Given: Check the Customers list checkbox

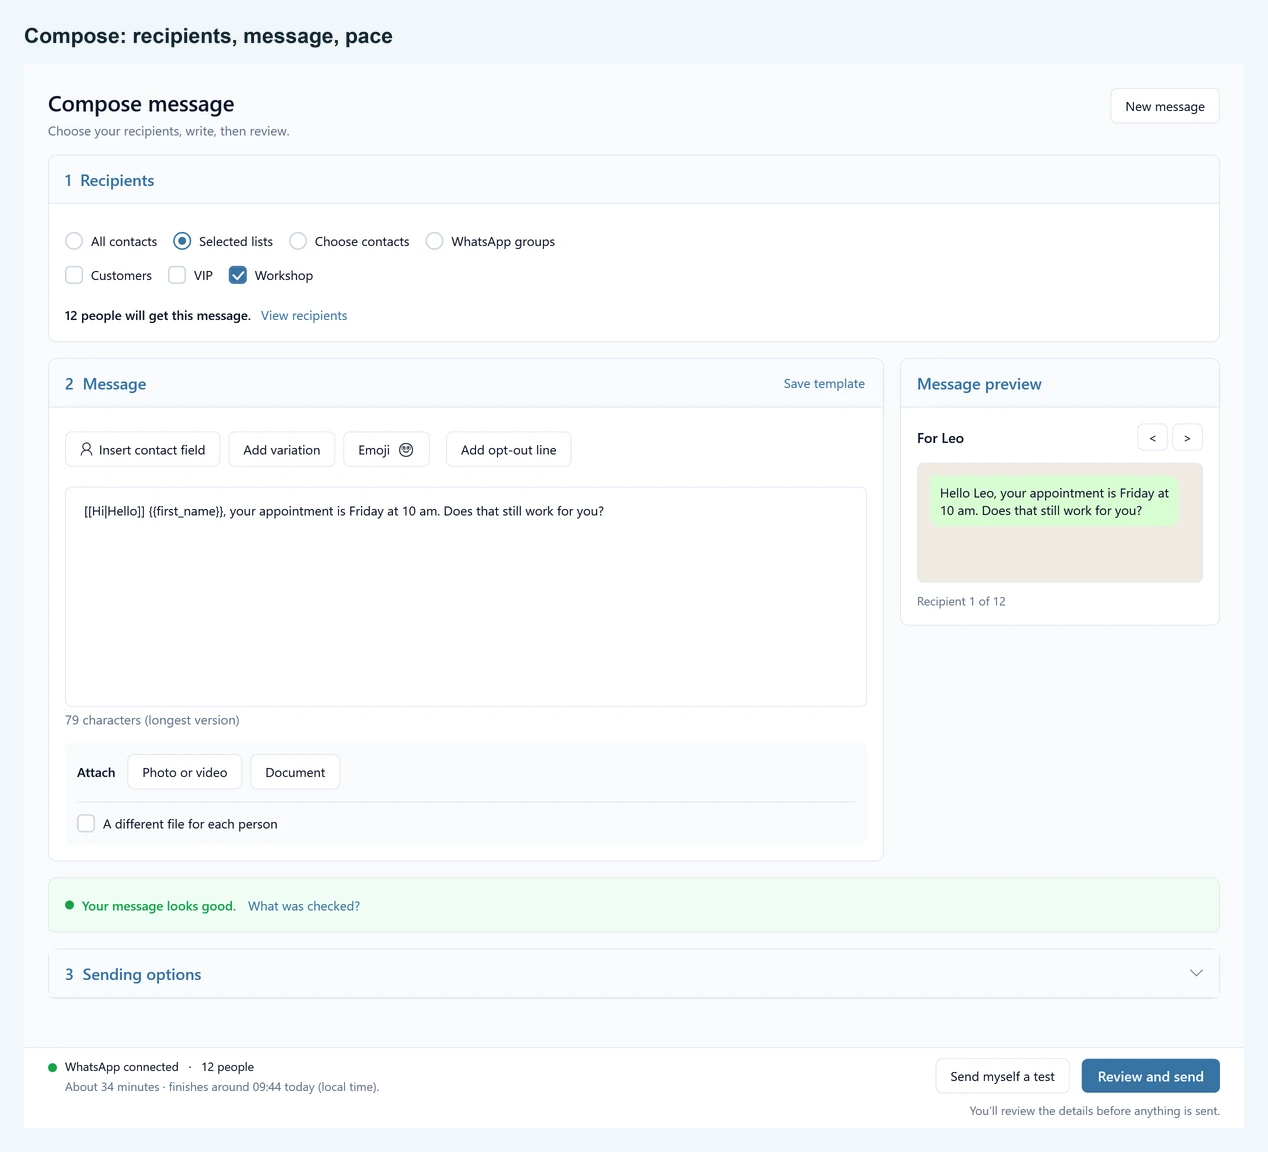Looking at the screenshot, I should pos(74,275).
